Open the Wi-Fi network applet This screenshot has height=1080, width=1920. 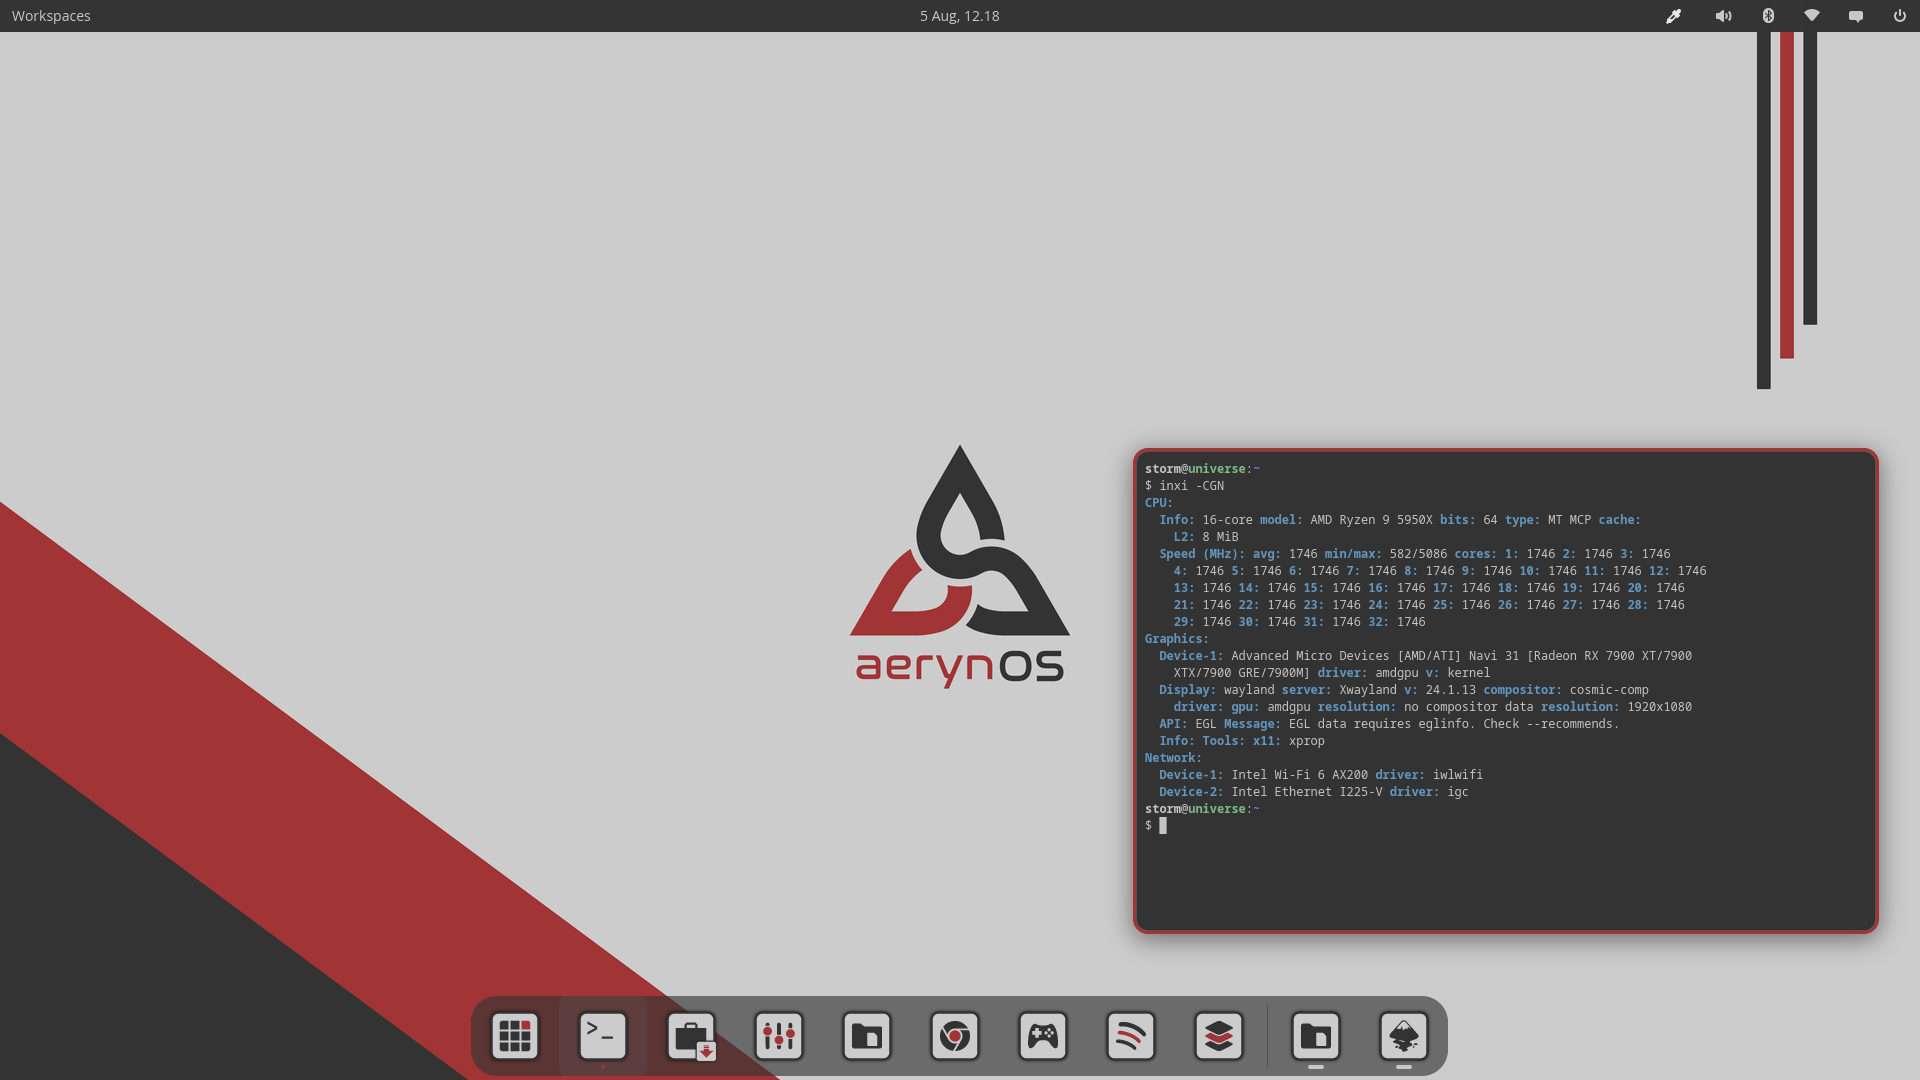[1812, 16]
